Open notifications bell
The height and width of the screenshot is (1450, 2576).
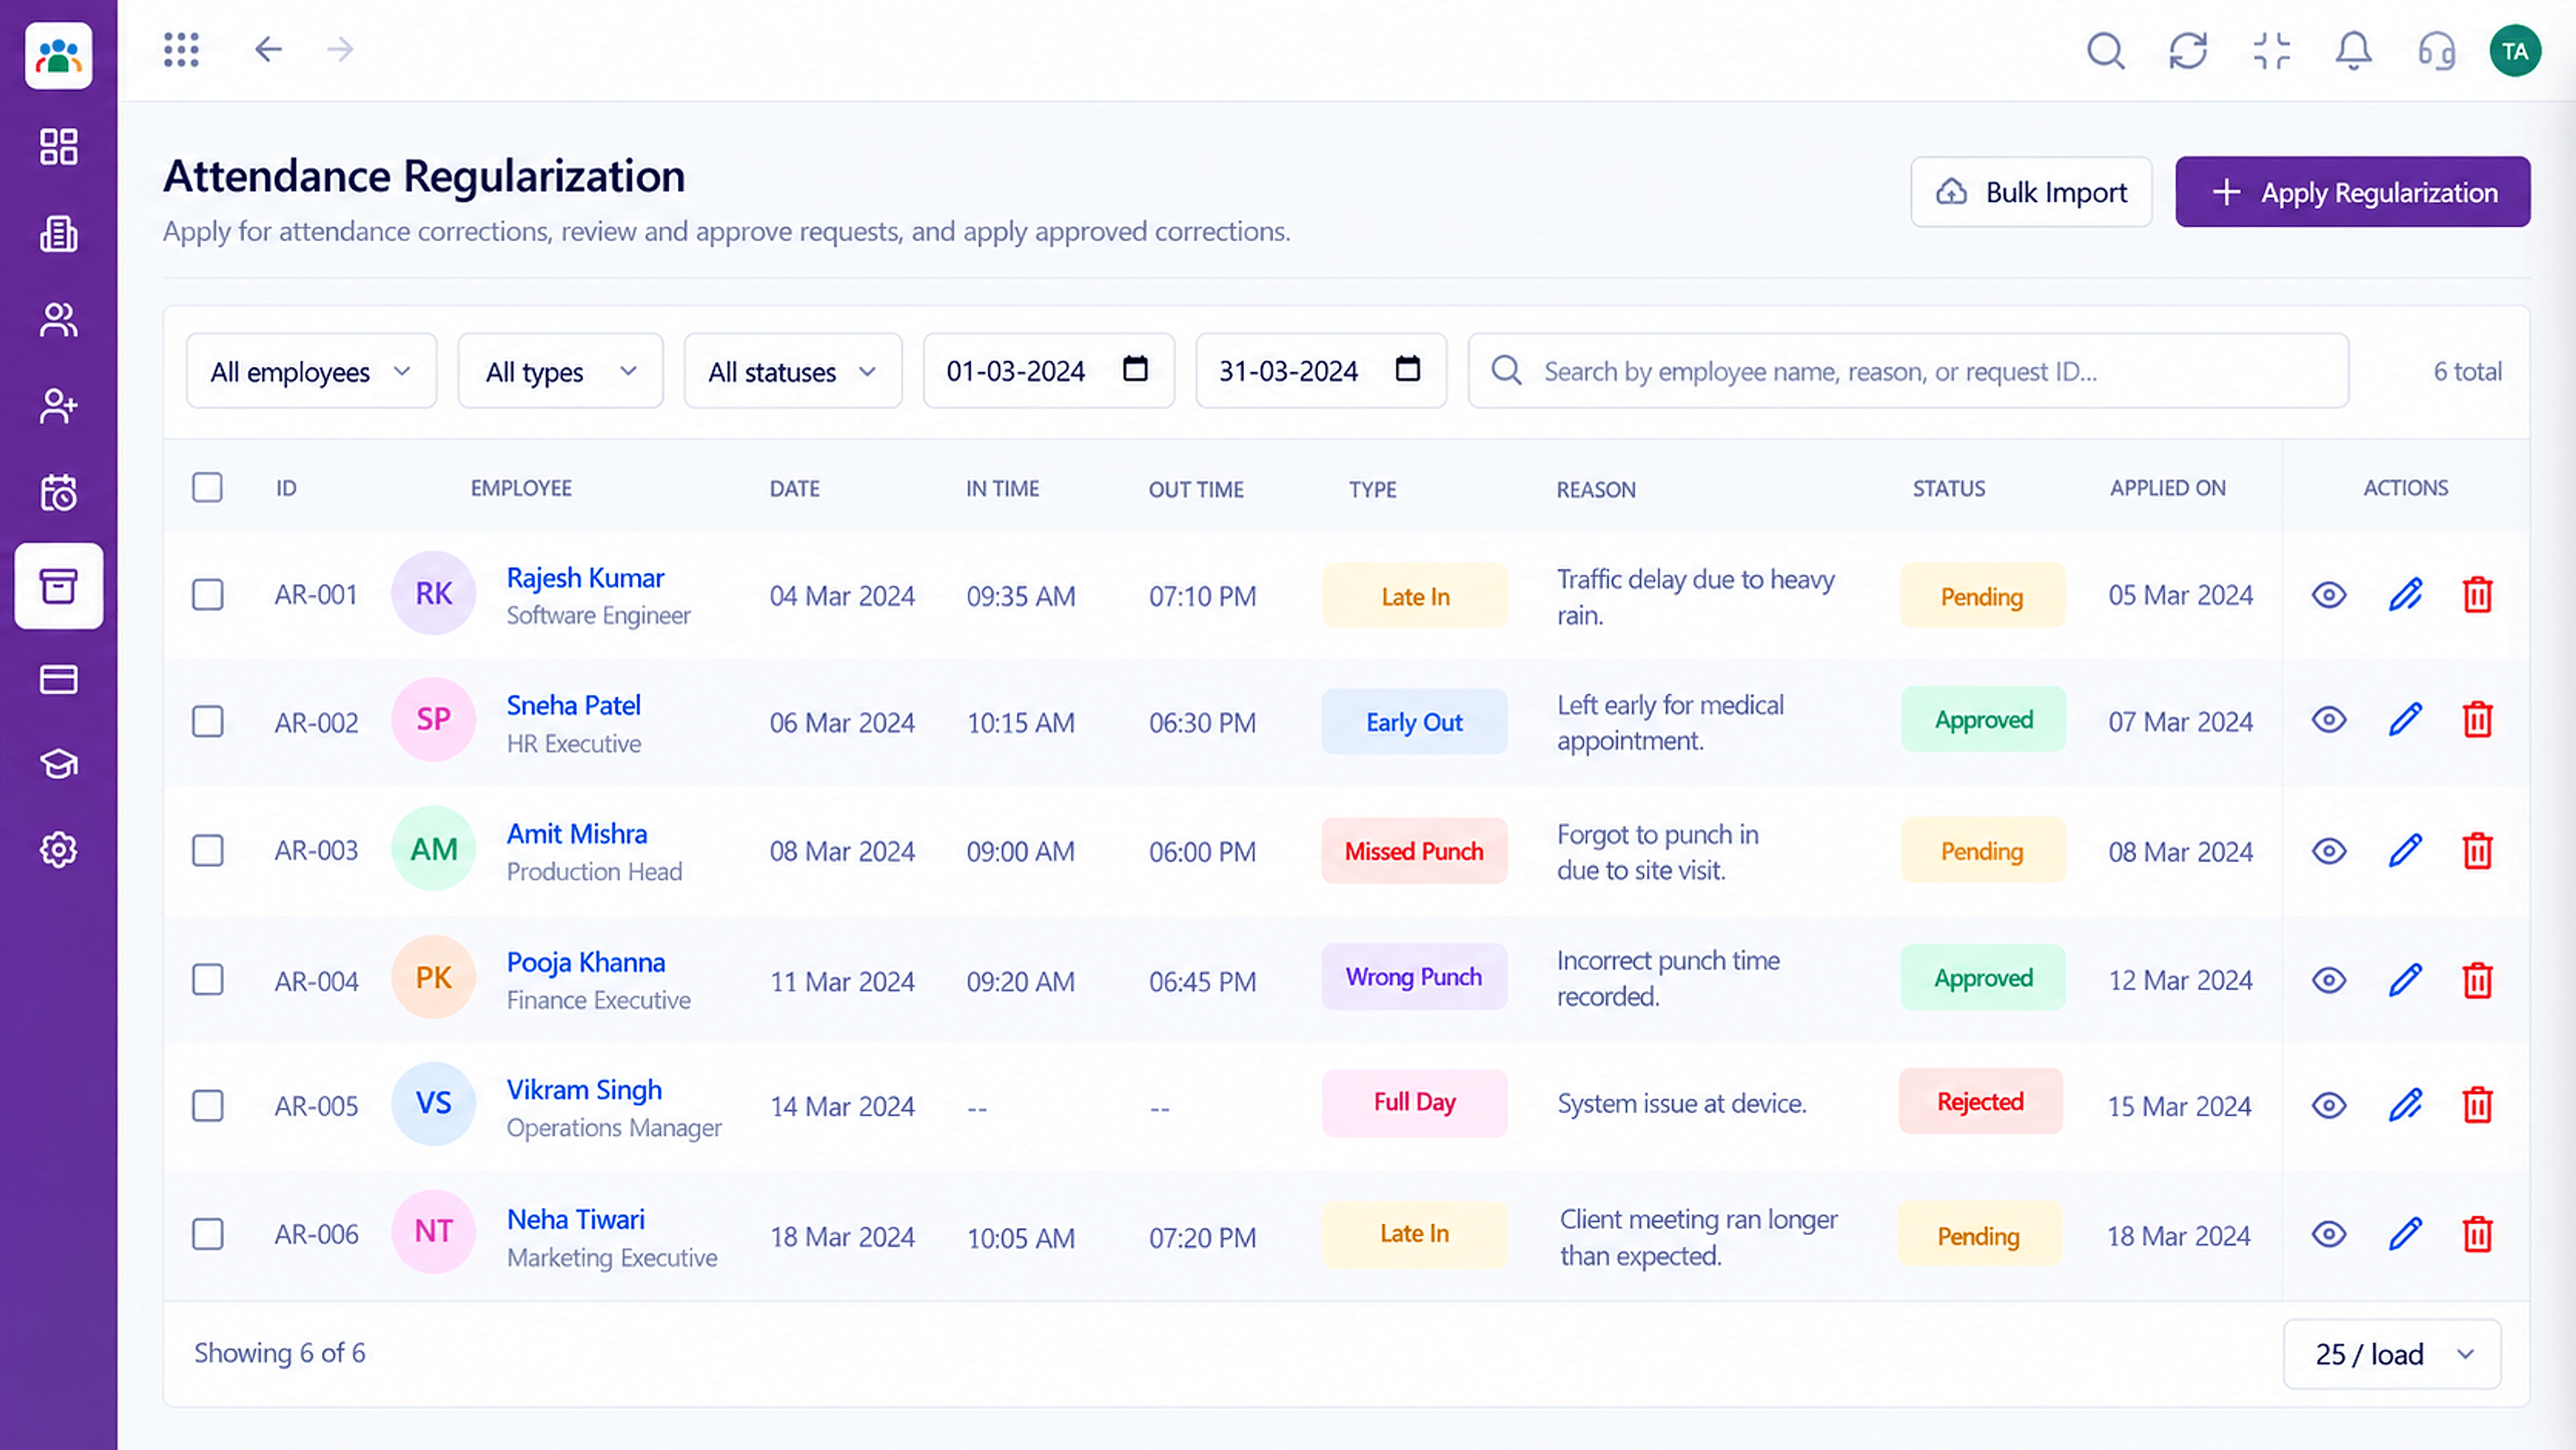click(x=2353, y=50)
